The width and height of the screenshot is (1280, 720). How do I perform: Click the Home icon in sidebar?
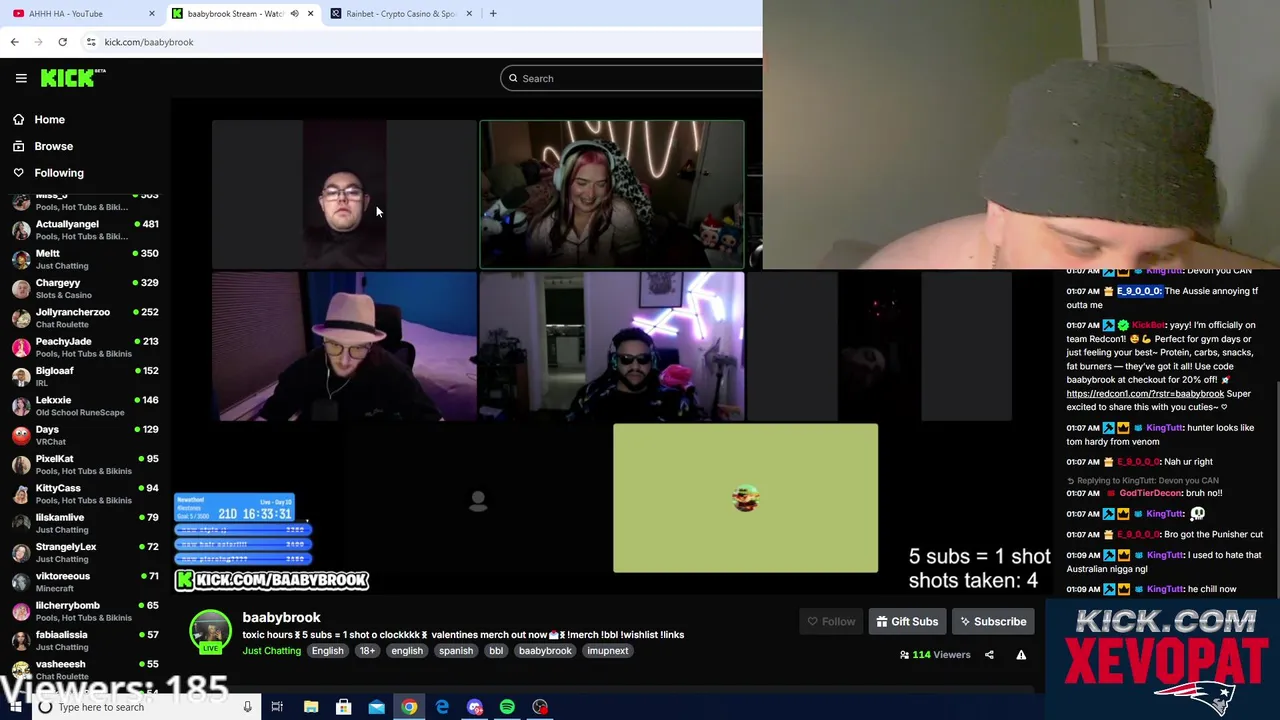coord(18,119)
